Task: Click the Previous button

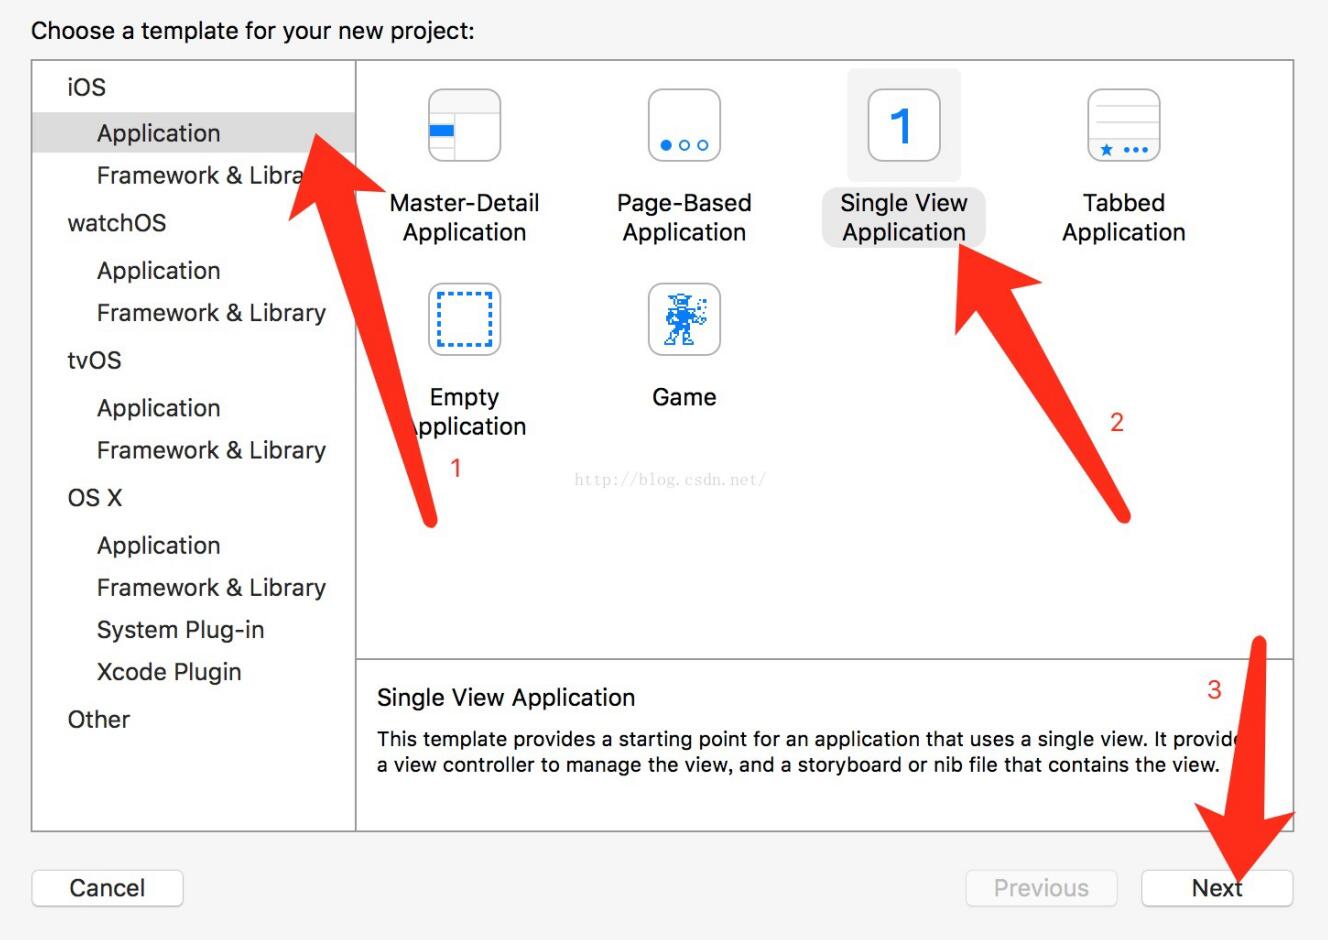Action: 1041,887
